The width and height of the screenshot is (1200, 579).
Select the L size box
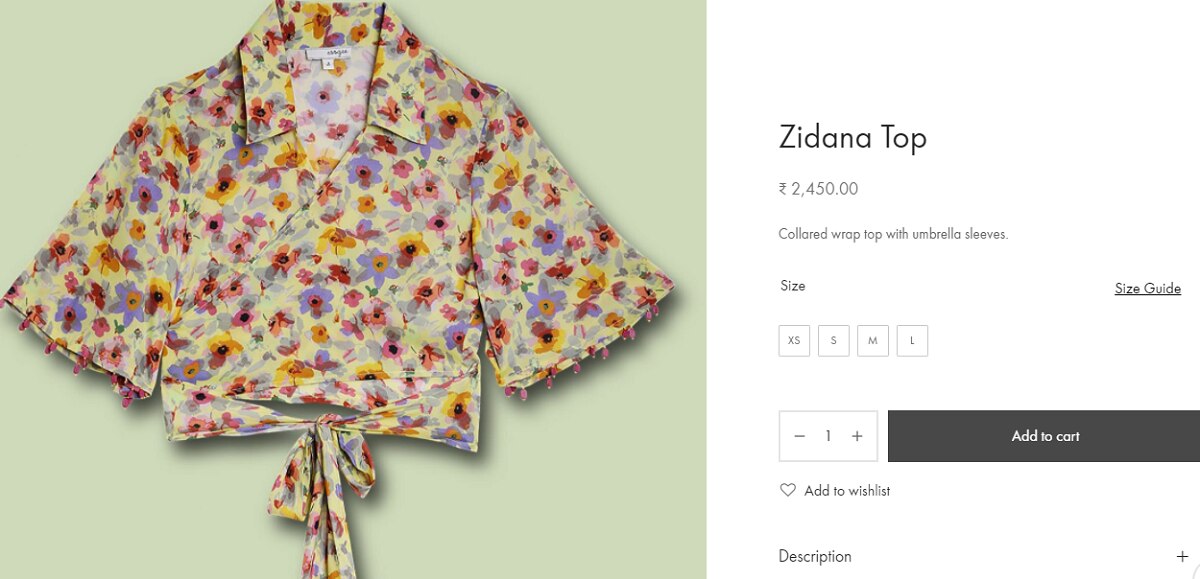(x=912, y=341)
